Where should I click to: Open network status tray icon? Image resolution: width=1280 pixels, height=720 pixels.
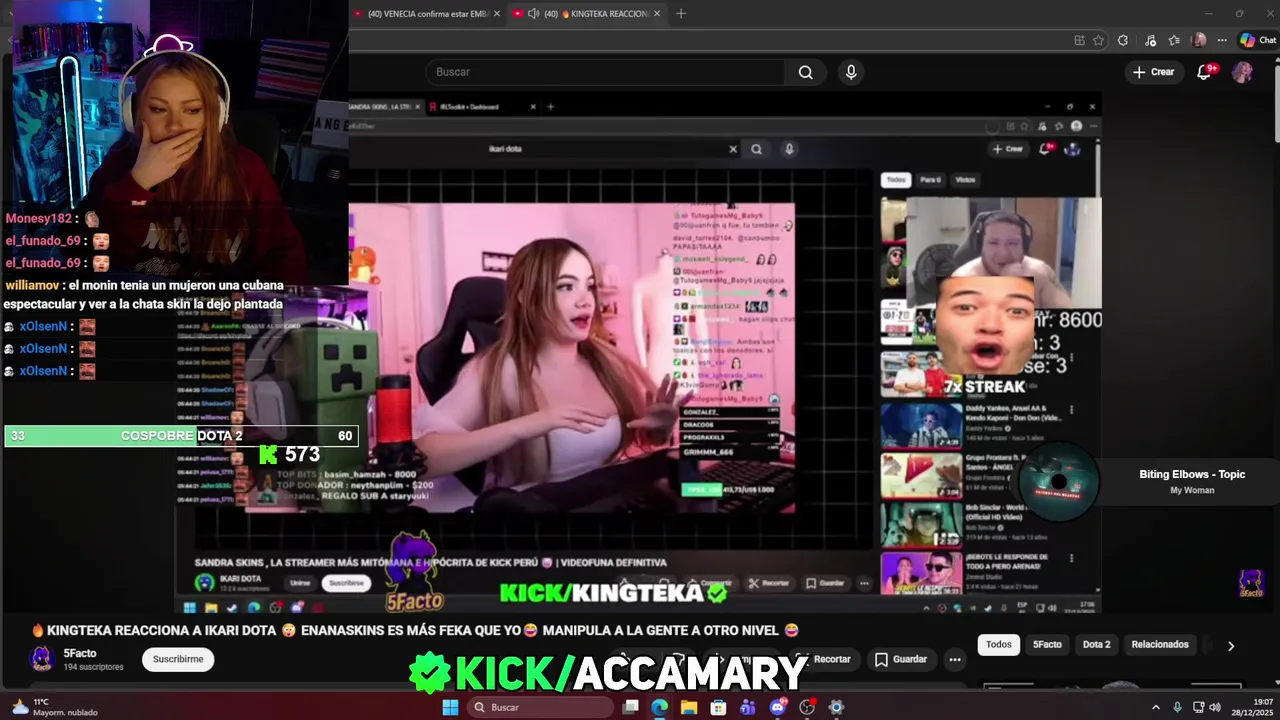[1198, 707]
